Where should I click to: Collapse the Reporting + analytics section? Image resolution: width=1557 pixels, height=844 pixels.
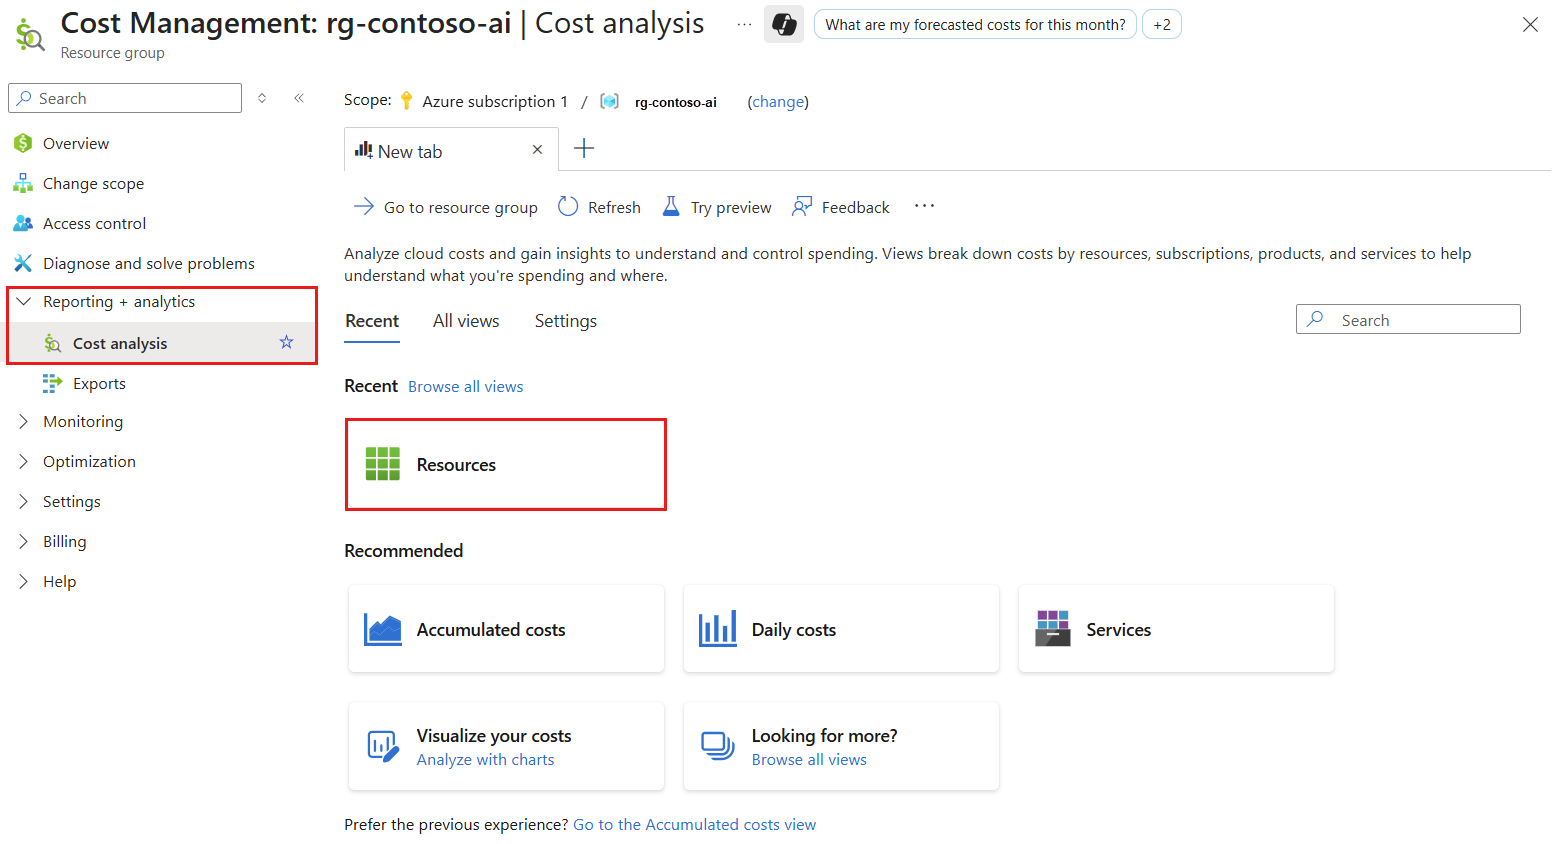tap(24, 302)
